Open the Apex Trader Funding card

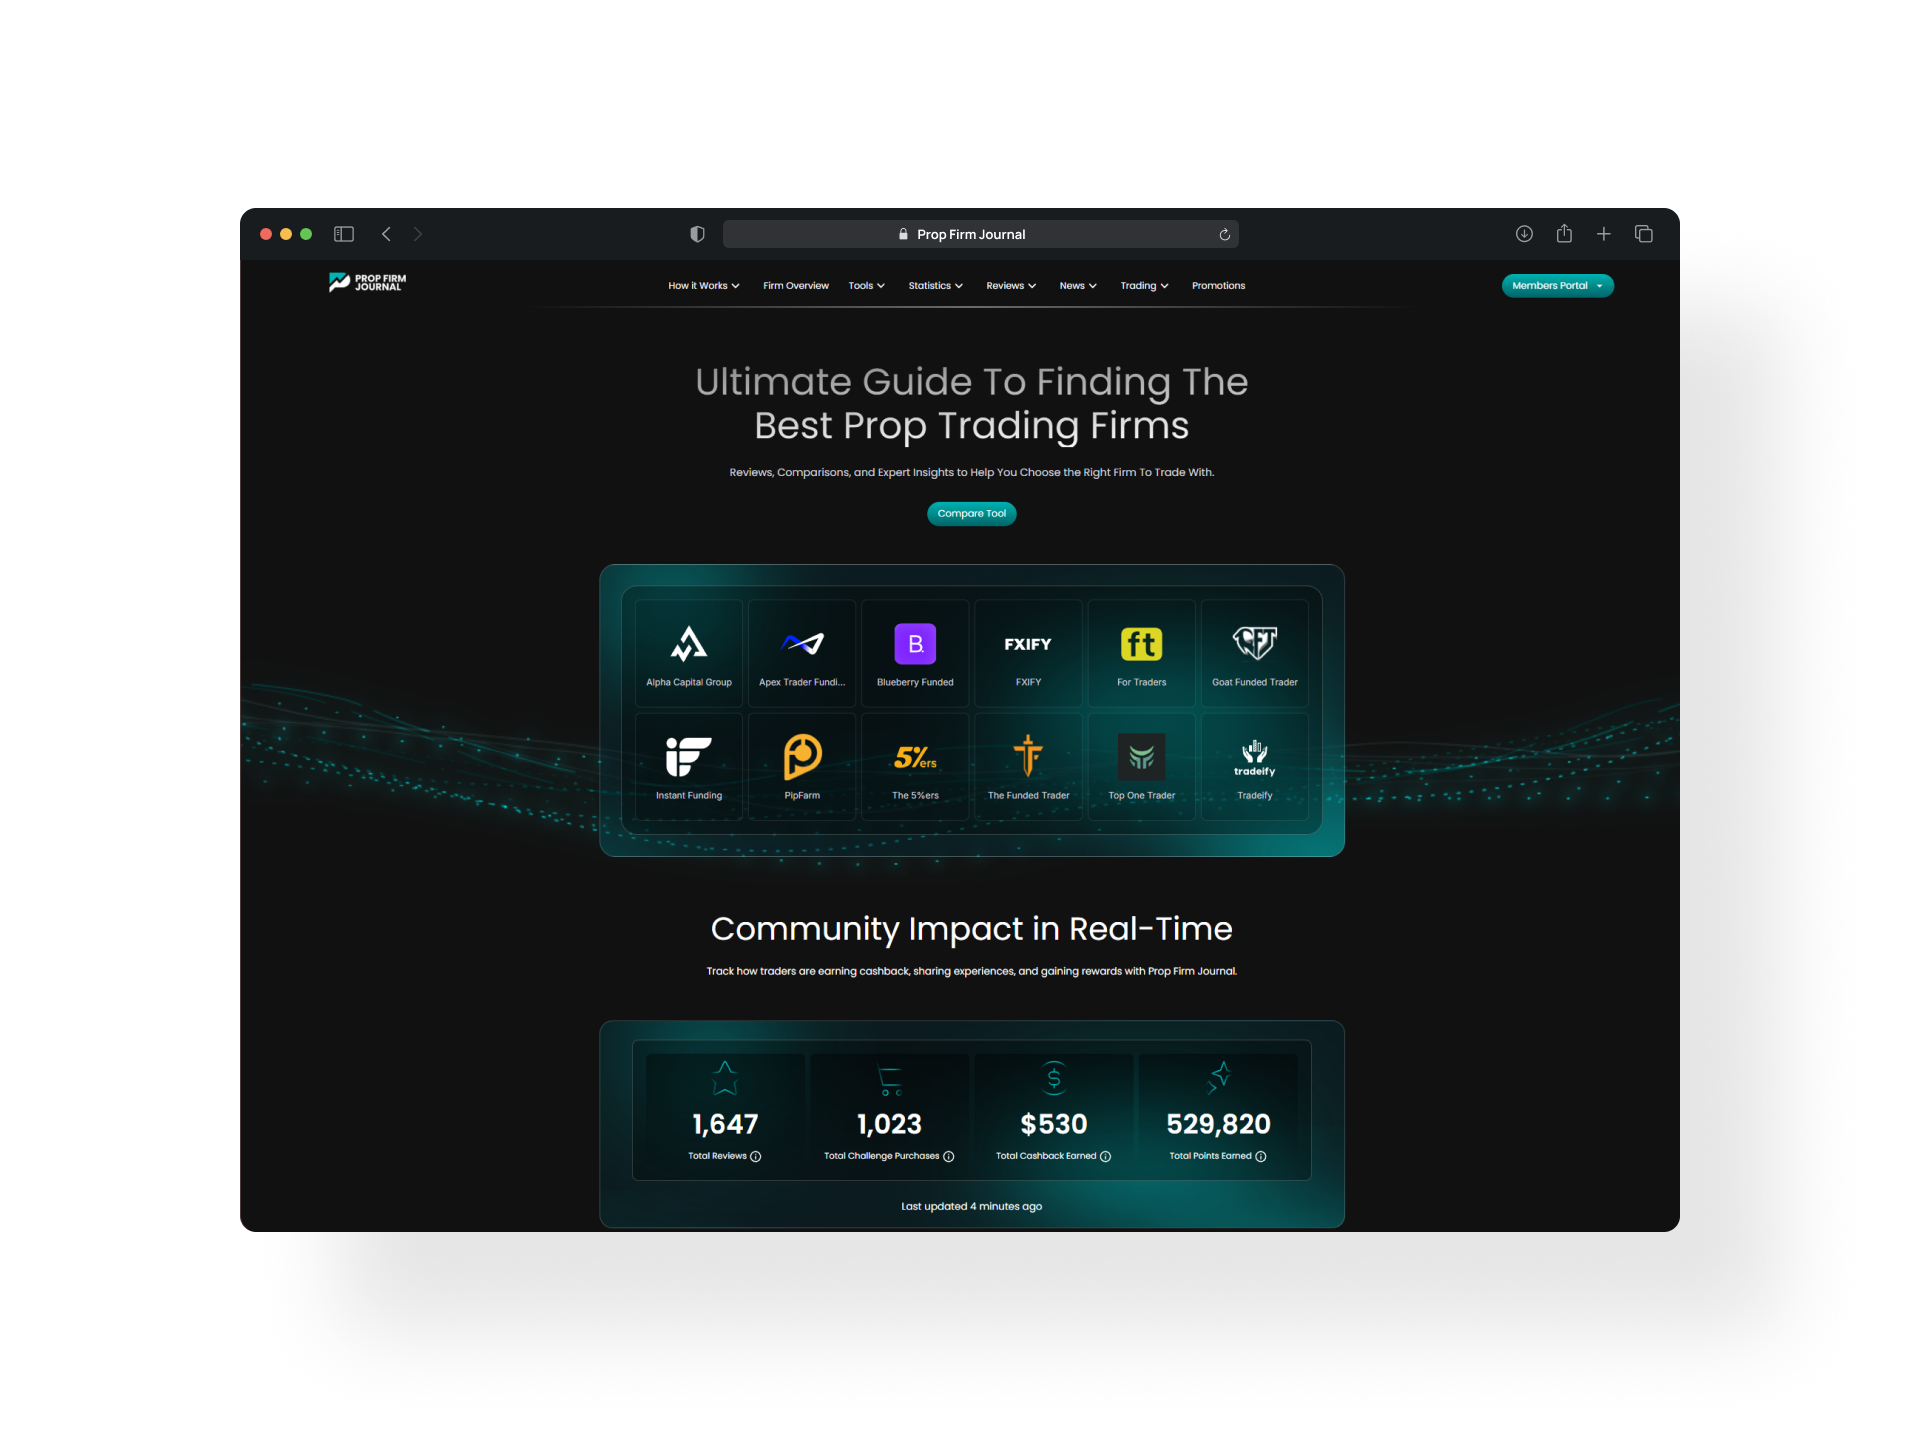coord(802,654)
